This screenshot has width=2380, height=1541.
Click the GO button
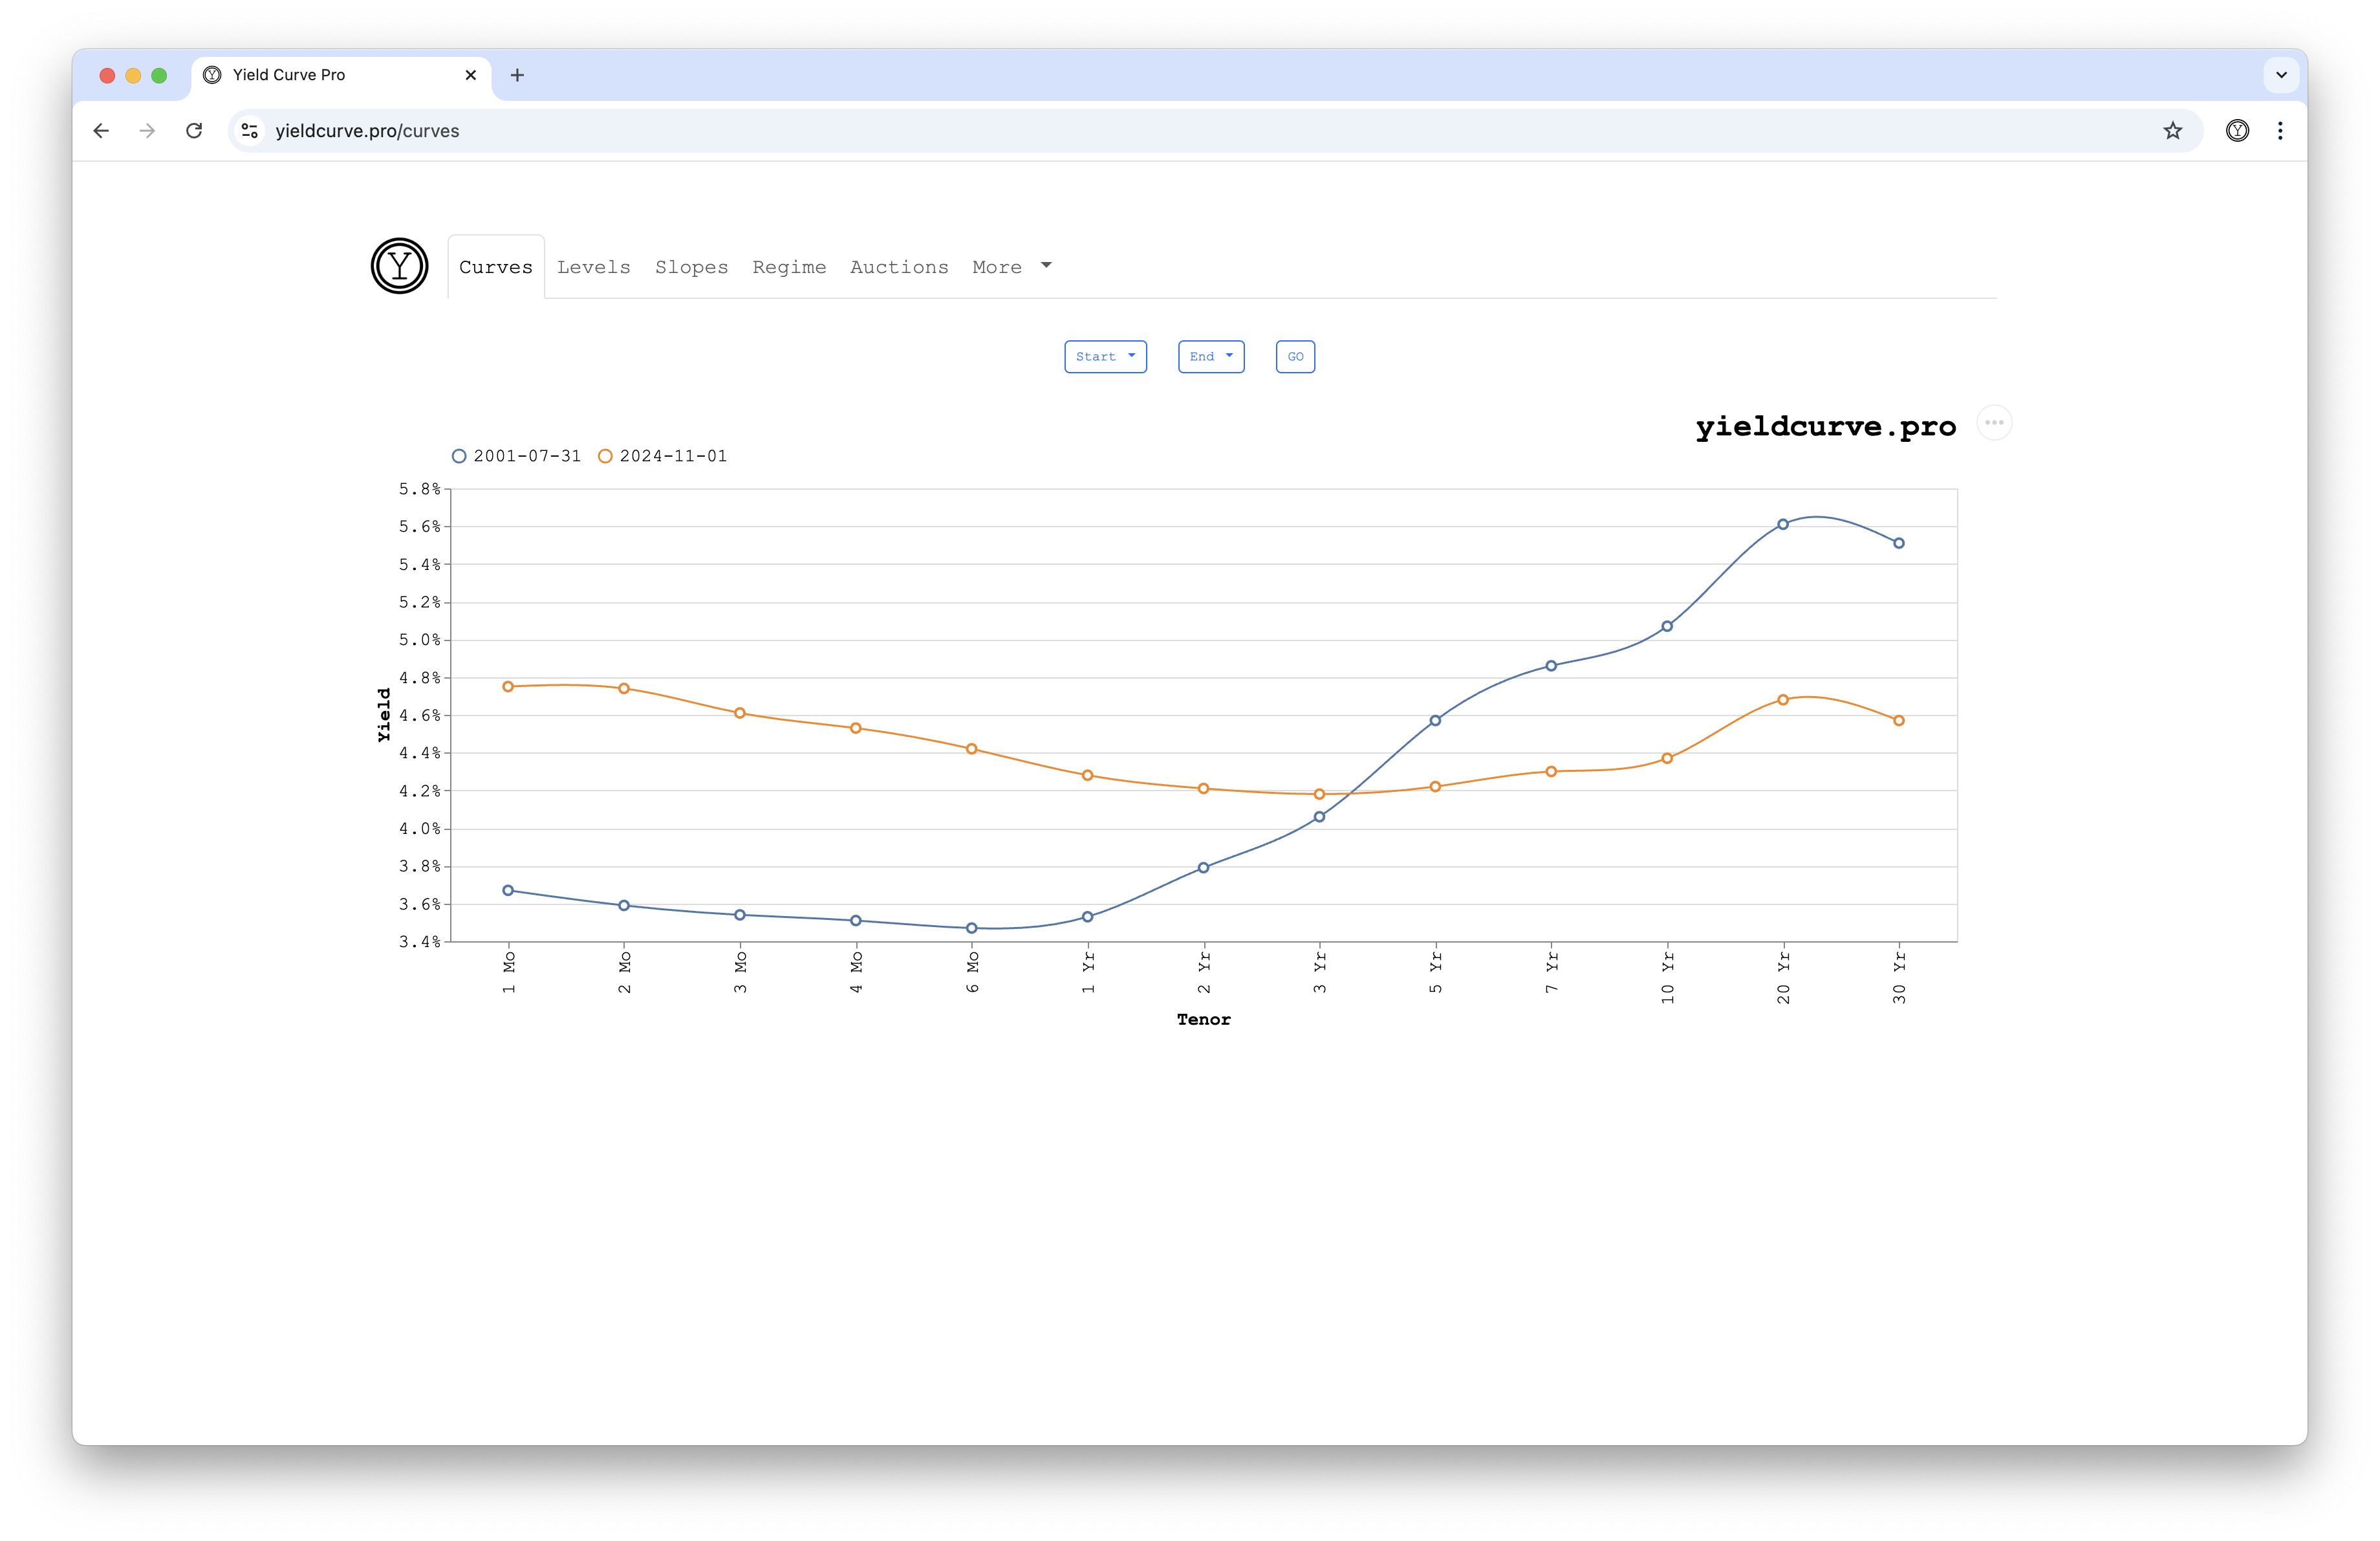pyautogui.click(x=1295, y=357)
